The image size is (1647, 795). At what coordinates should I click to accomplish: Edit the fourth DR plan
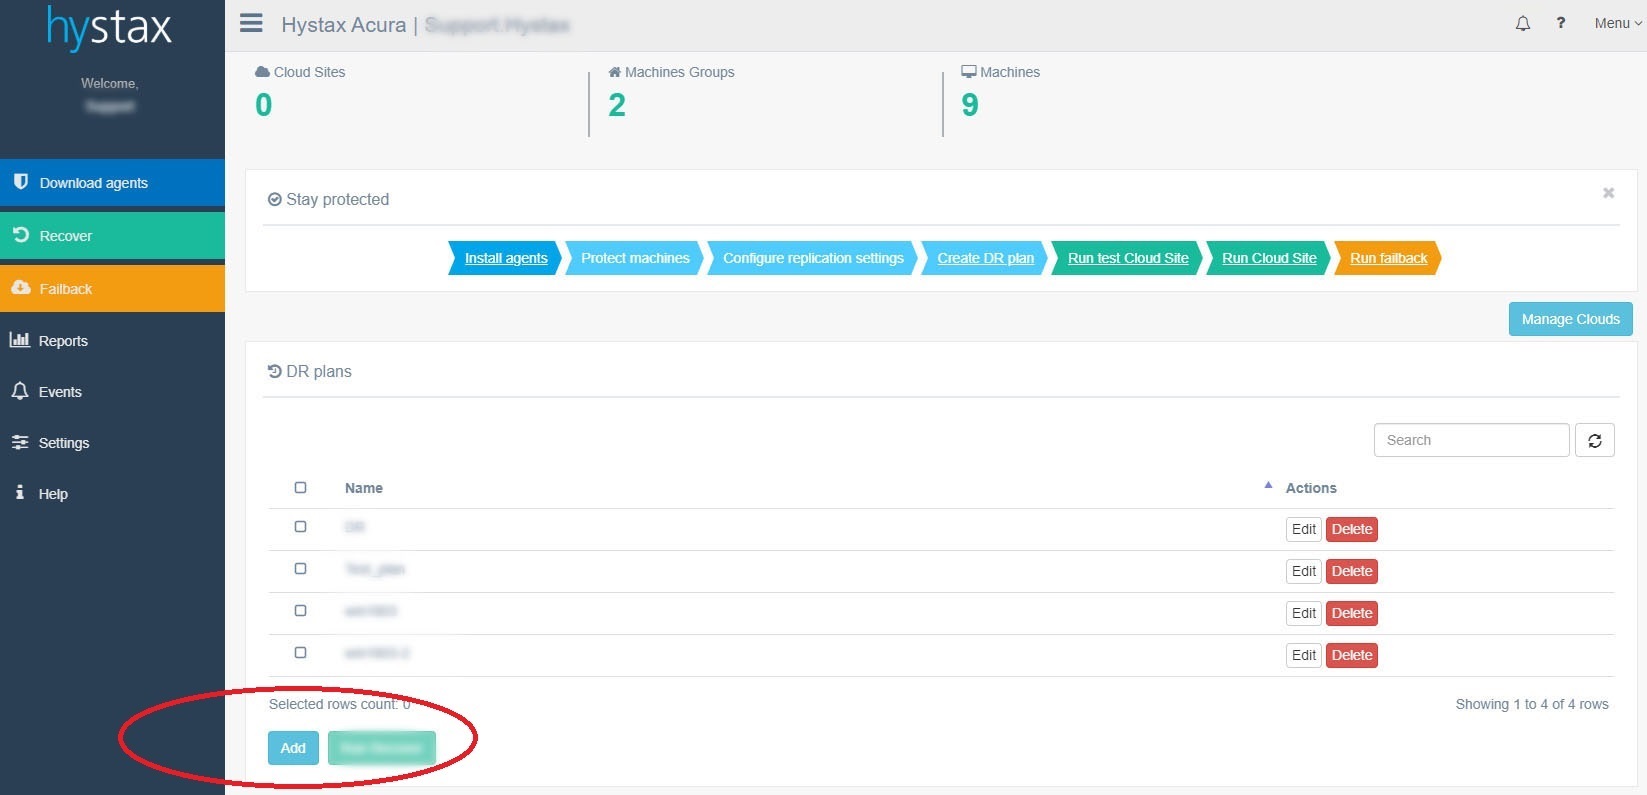point(1304,655)
